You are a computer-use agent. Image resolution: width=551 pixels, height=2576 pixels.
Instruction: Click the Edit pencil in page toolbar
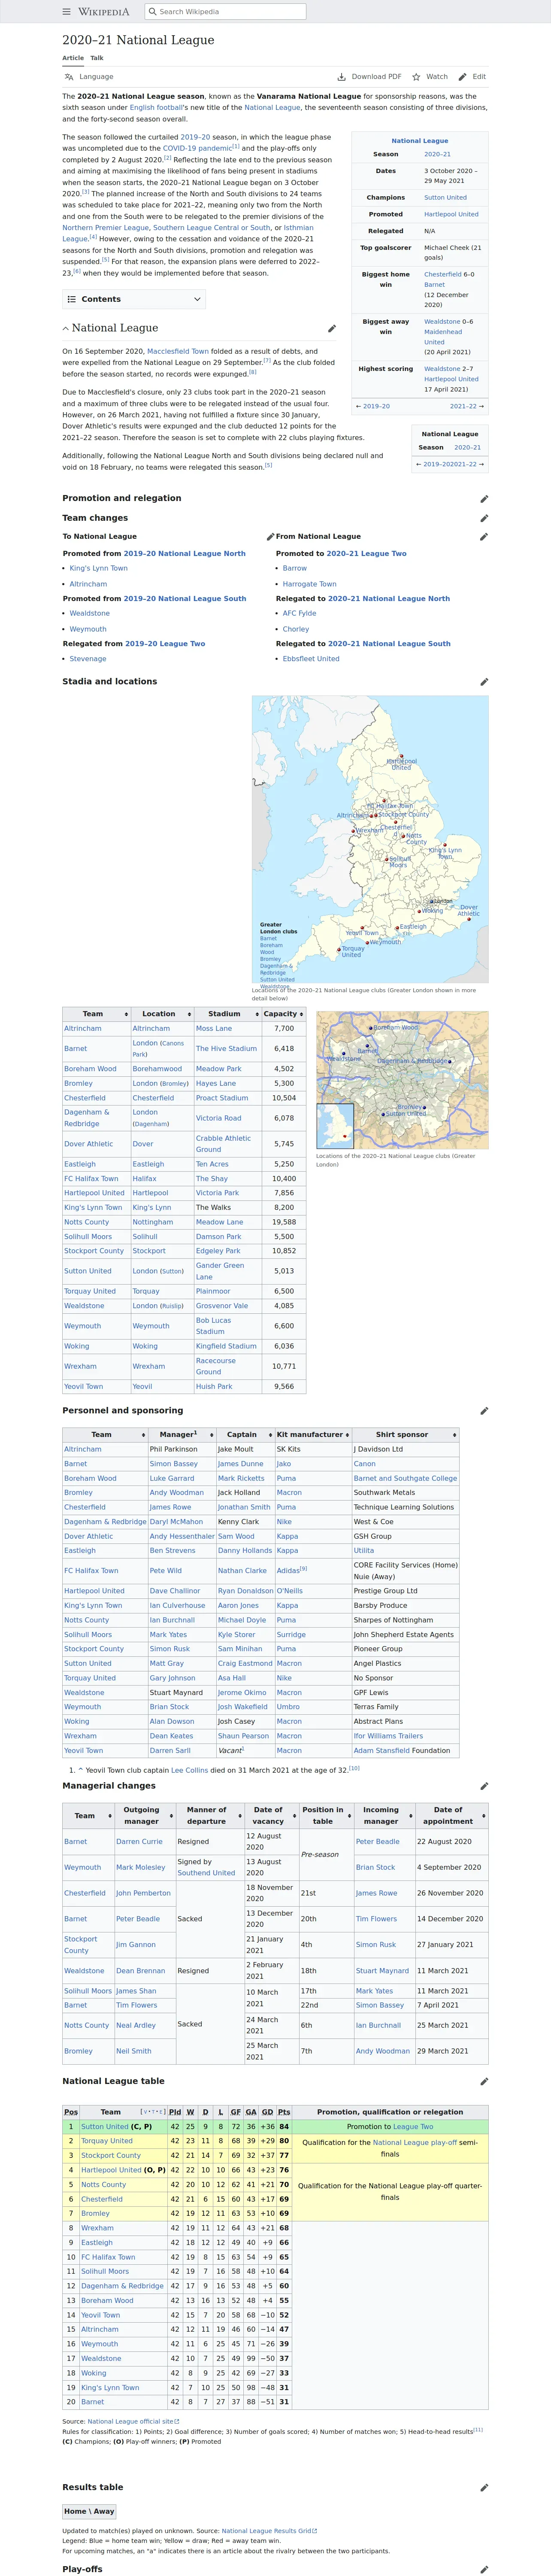tap(463, 77)
